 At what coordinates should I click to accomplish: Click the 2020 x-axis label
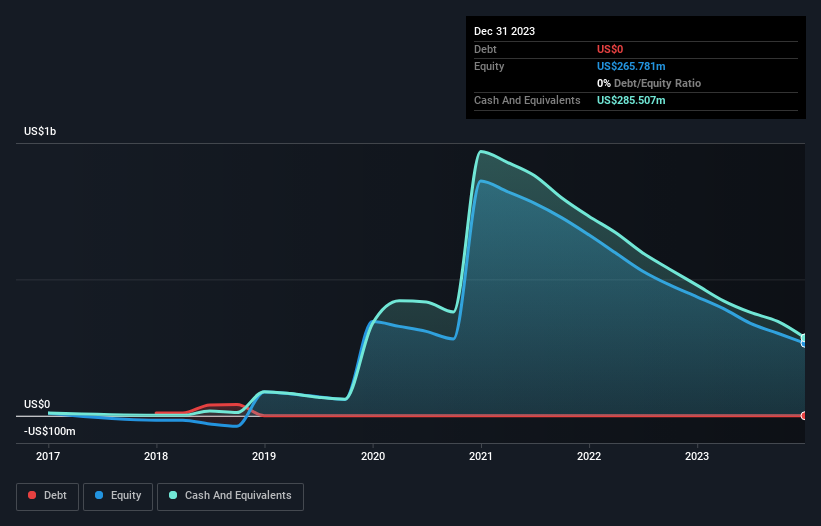click(373, 456)
